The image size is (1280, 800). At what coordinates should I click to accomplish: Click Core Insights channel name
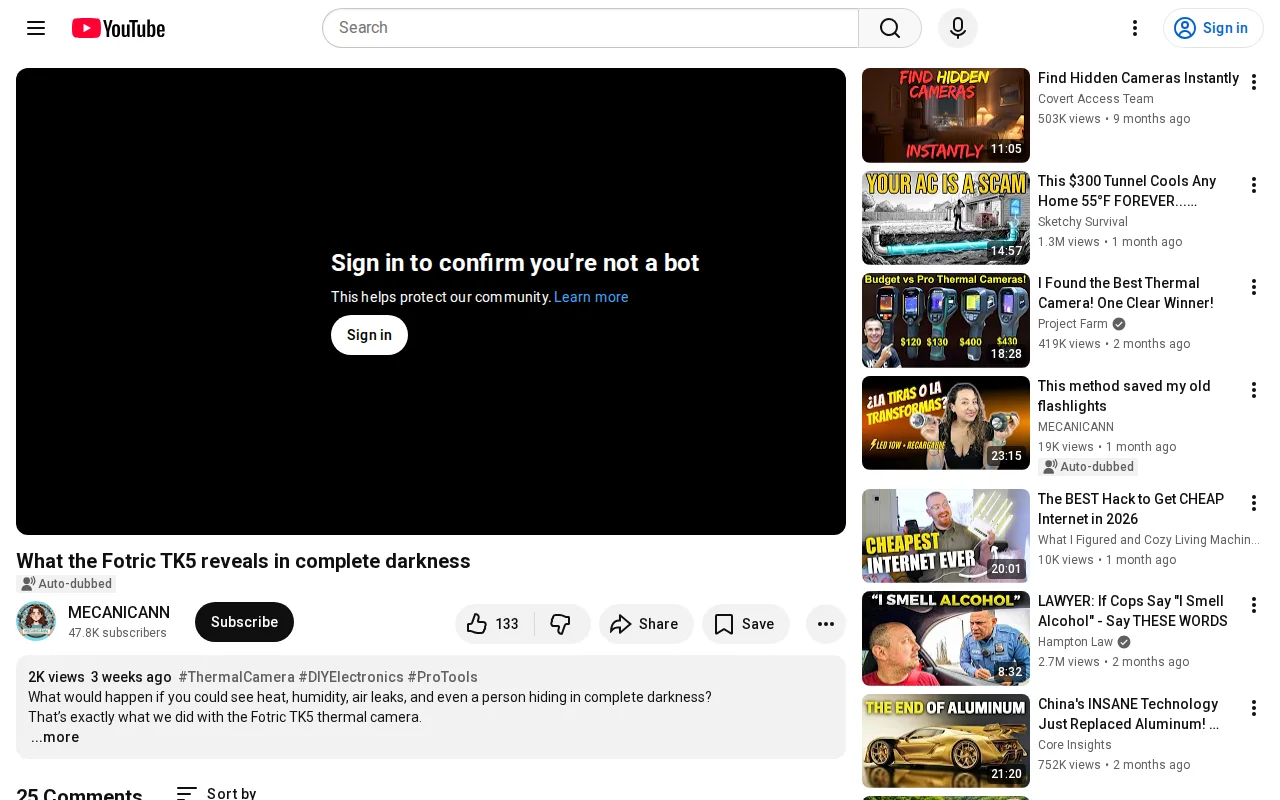[x=1075, y=745]
